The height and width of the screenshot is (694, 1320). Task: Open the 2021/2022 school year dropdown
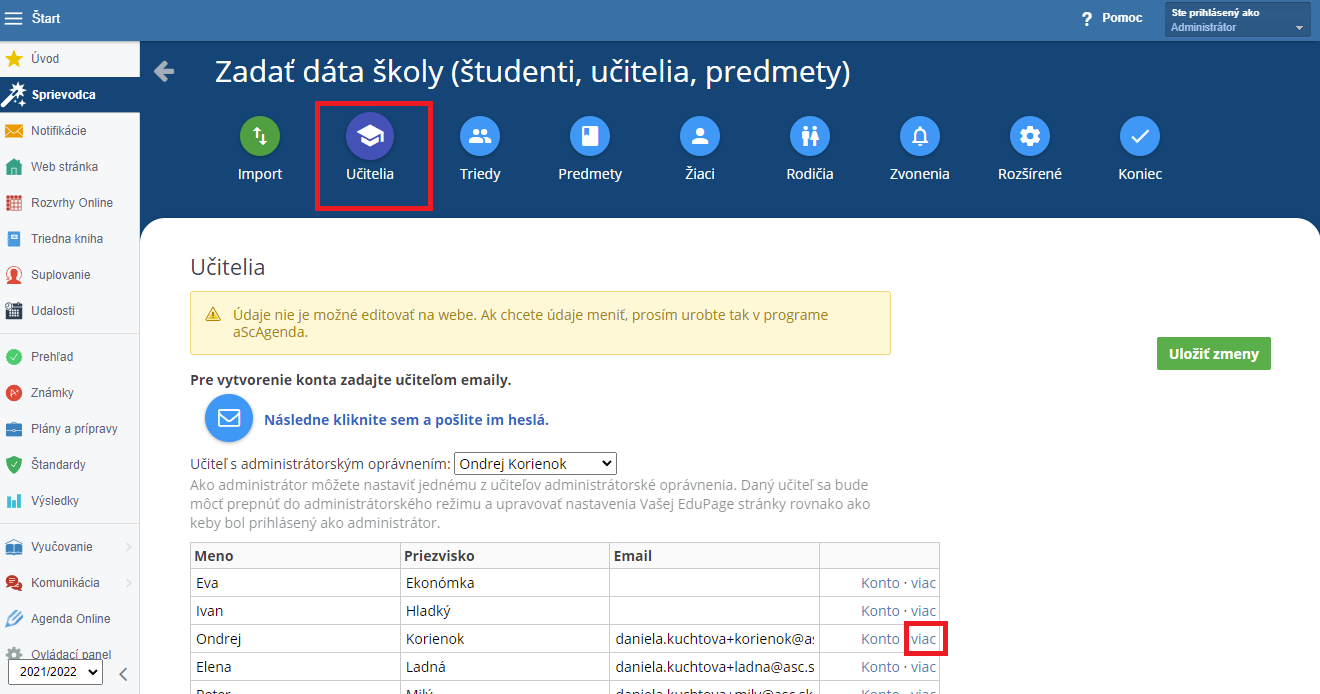click(x=55, y=673)
